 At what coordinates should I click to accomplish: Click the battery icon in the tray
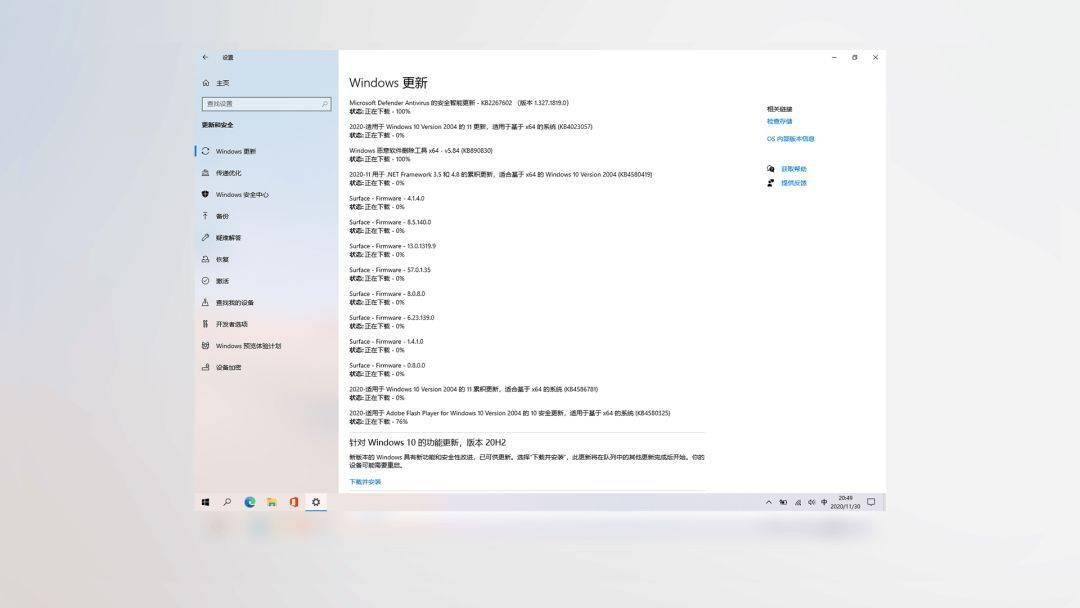coord(783,503)
